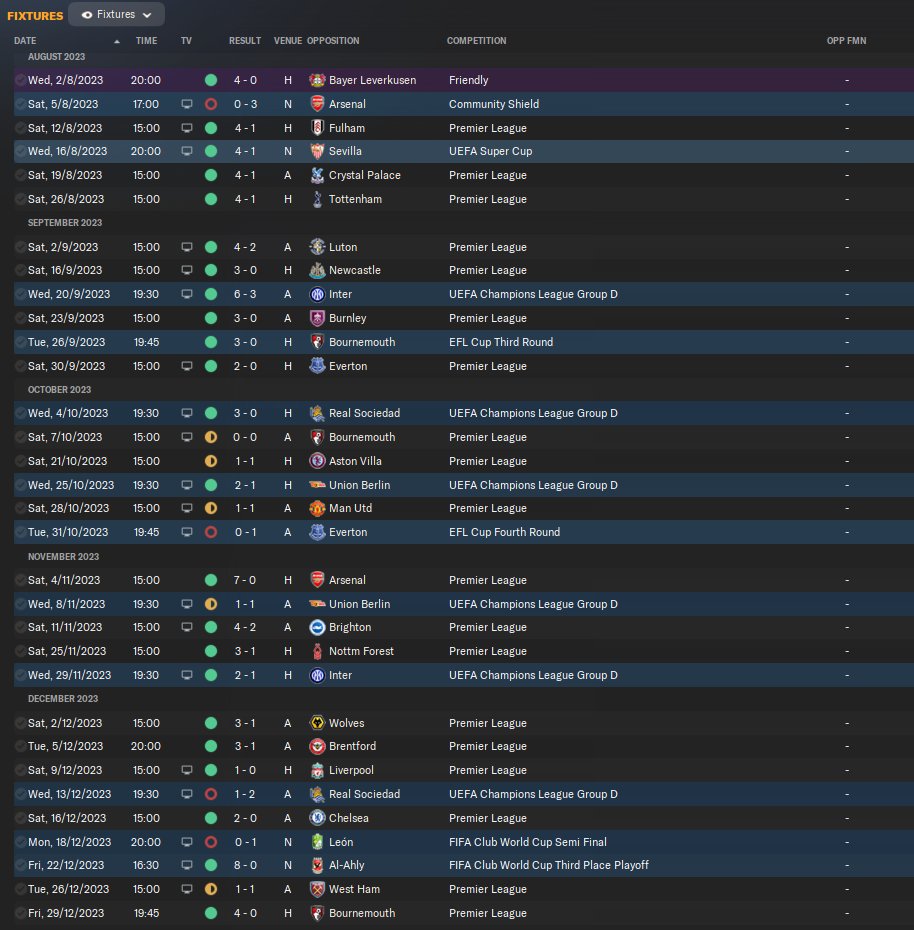Click the FIFA Club World Cup Third Place Playoff text
This screenshot has width=914, height=930.
pos(549,865)
